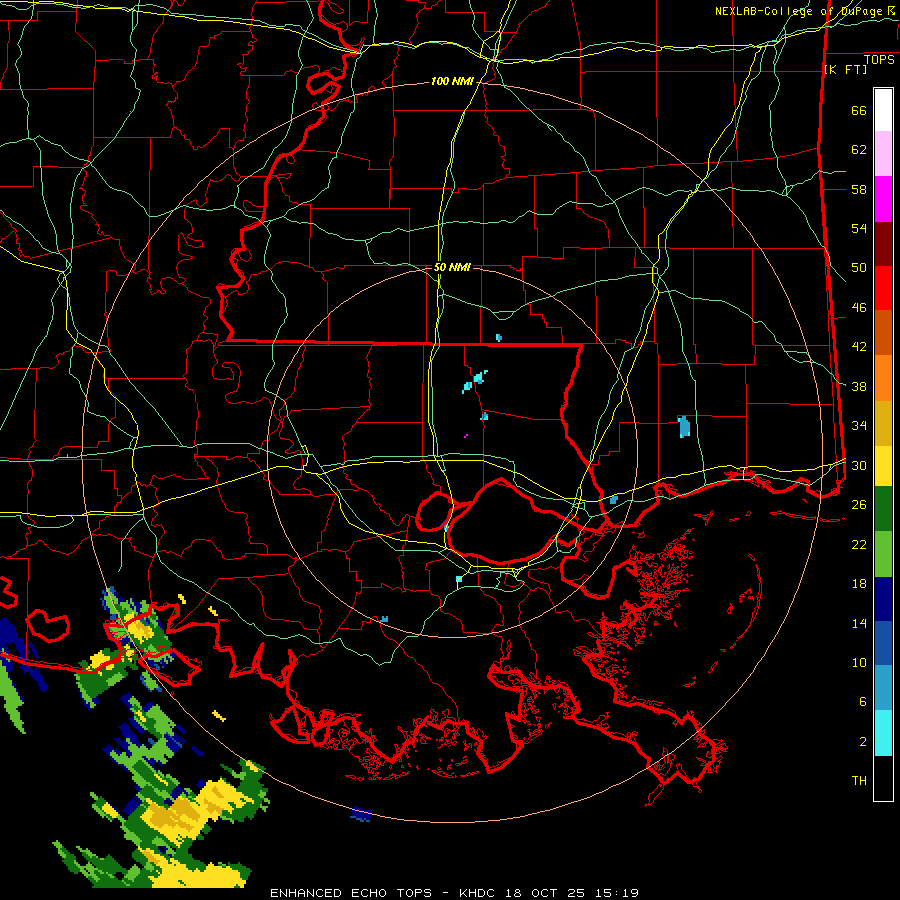Click the medium blue legend swatch
The width and height of the screenshot is (900, 900).
point(883,643)
